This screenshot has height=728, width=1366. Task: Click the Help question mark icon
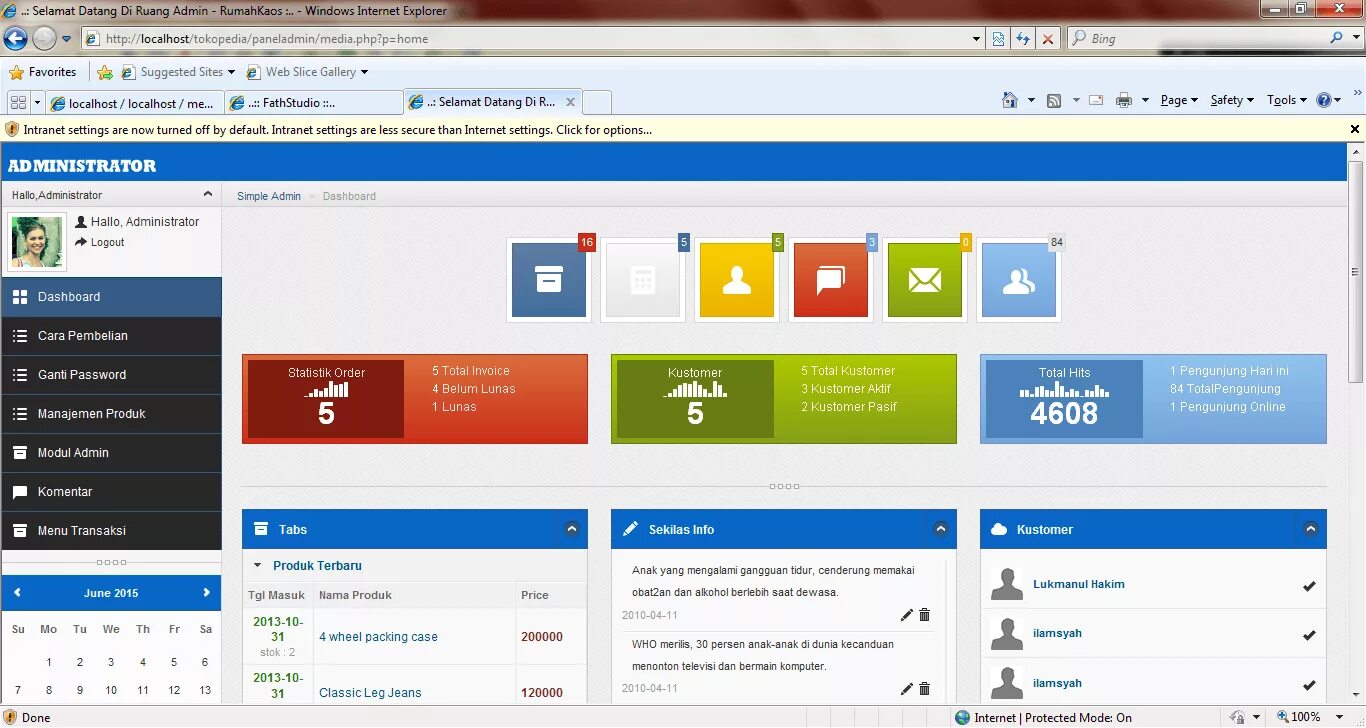1323,100
